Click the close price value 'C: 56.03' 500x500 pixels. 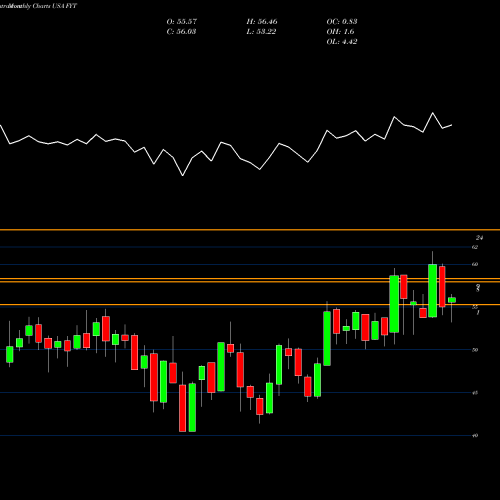[x=181, y=32]
